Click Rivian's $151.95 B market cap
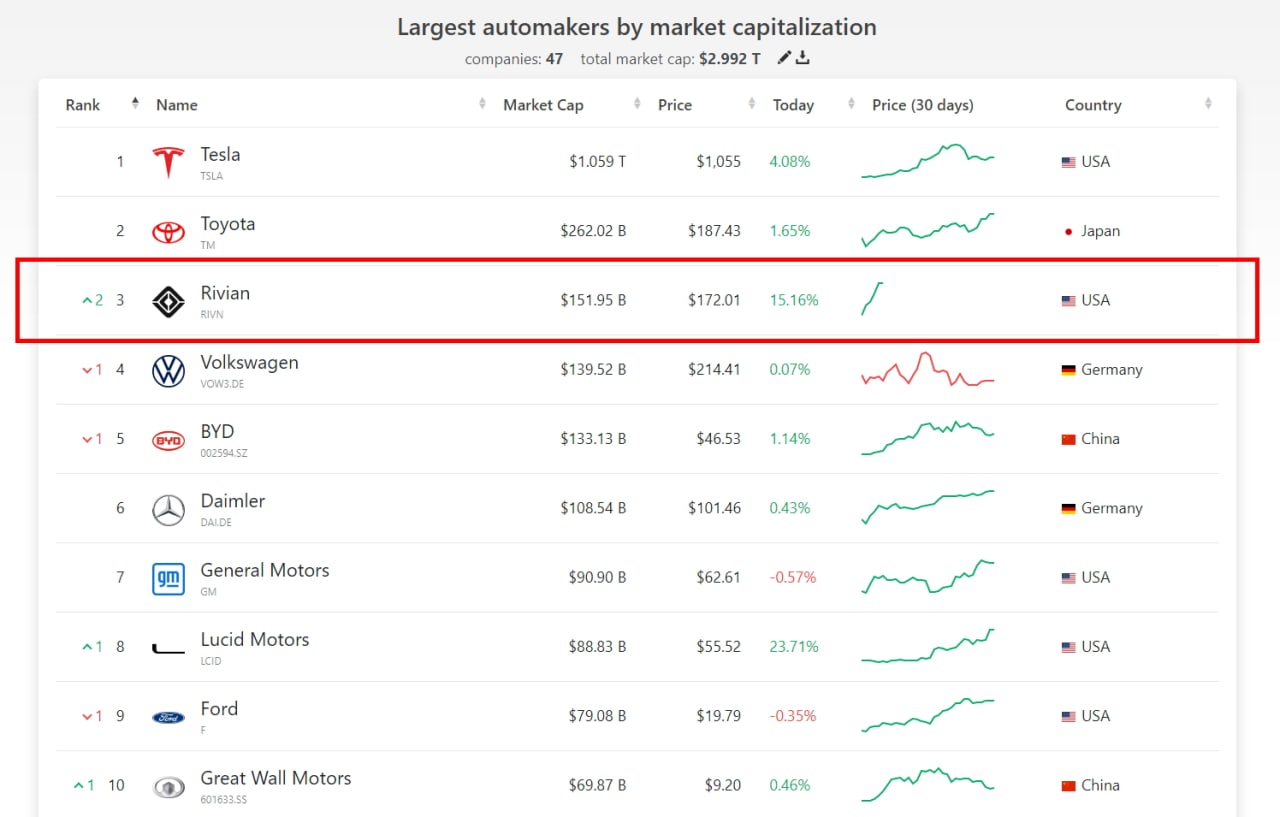Viewport: 1280px width, 817px height. click(593, 300)
